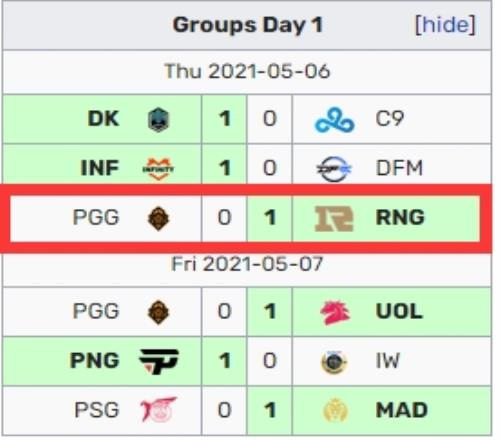This screenshot has width=500, height=440.
Task: Select the UOL pink unicorn logo
Action: pyautogui.click(x=335, y=312)
